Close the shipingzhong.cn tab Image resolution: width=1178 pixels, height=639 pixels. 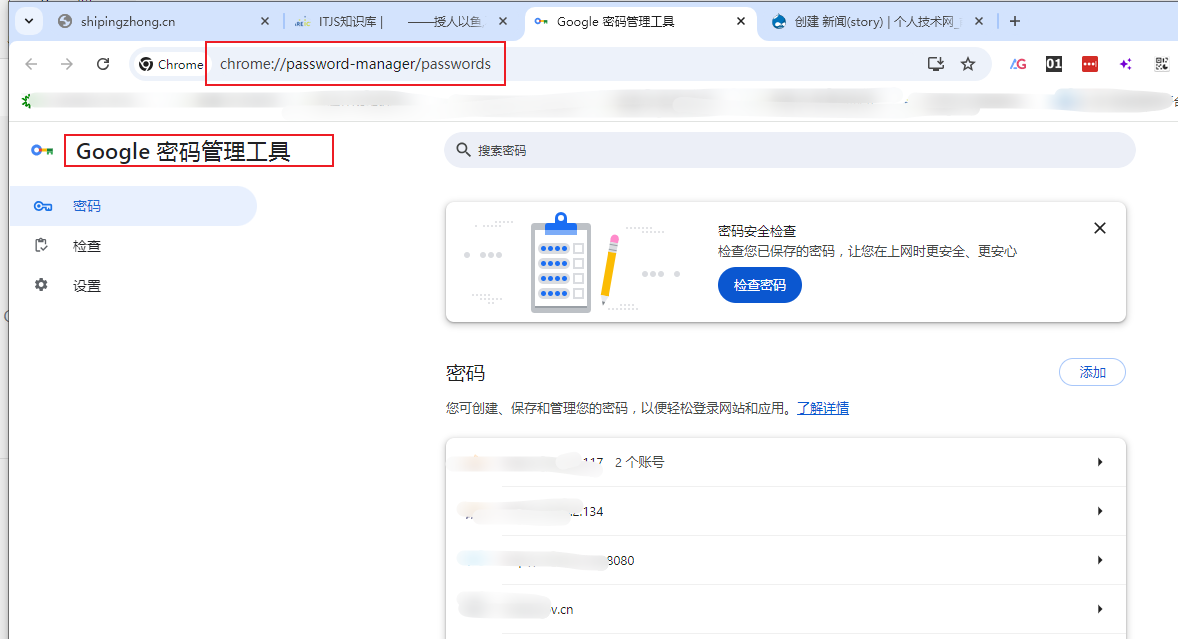click(264, 22)
